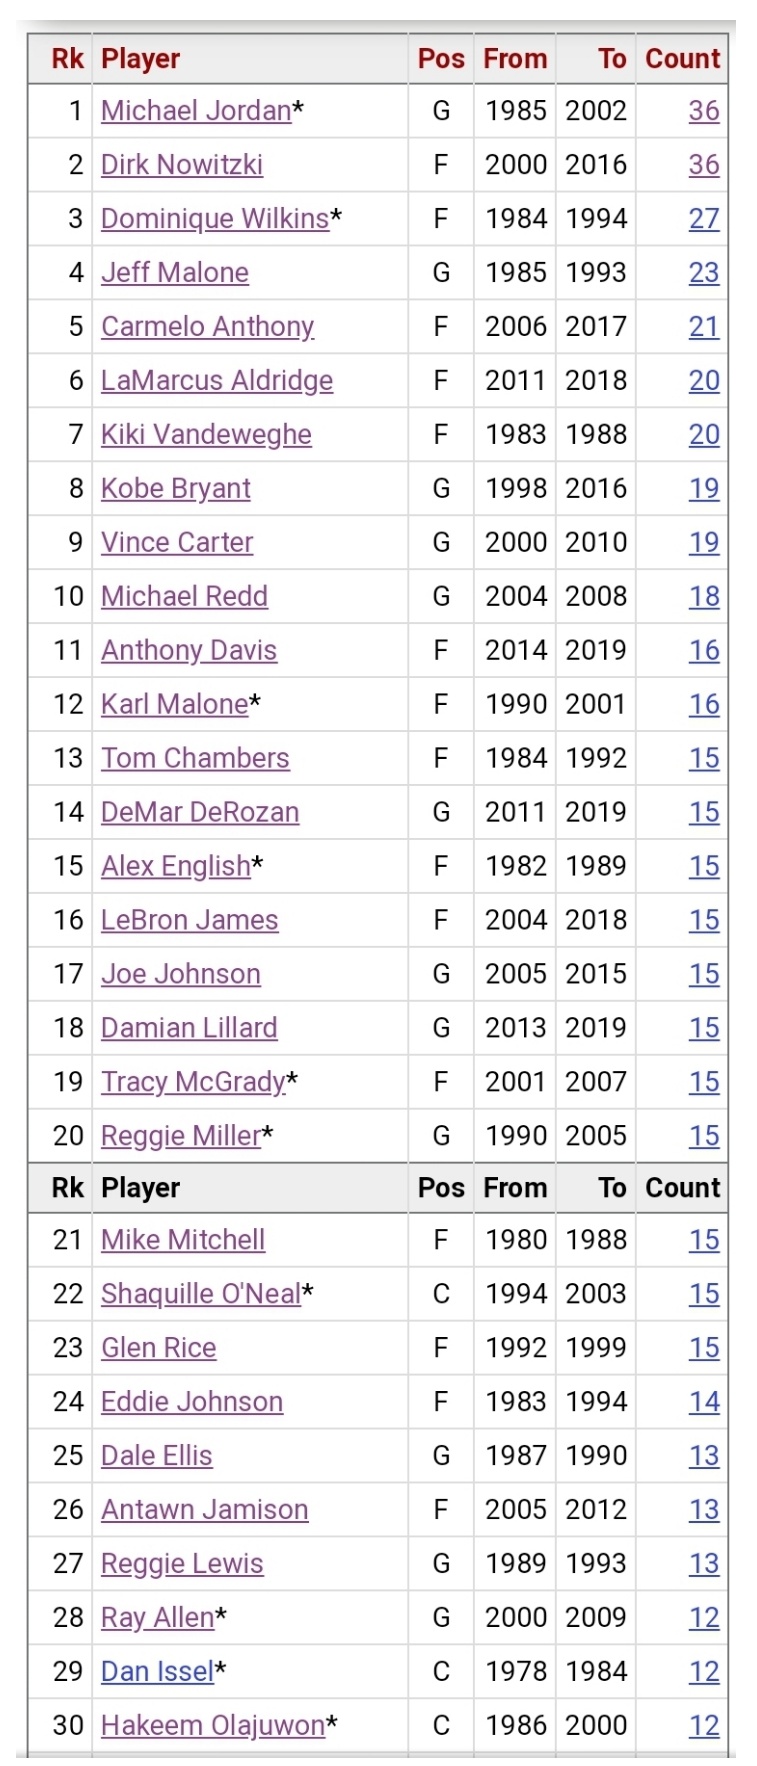757x1766 pixels.
Task: Open Dominique Wilkins' player link
Action: point(214,219)
